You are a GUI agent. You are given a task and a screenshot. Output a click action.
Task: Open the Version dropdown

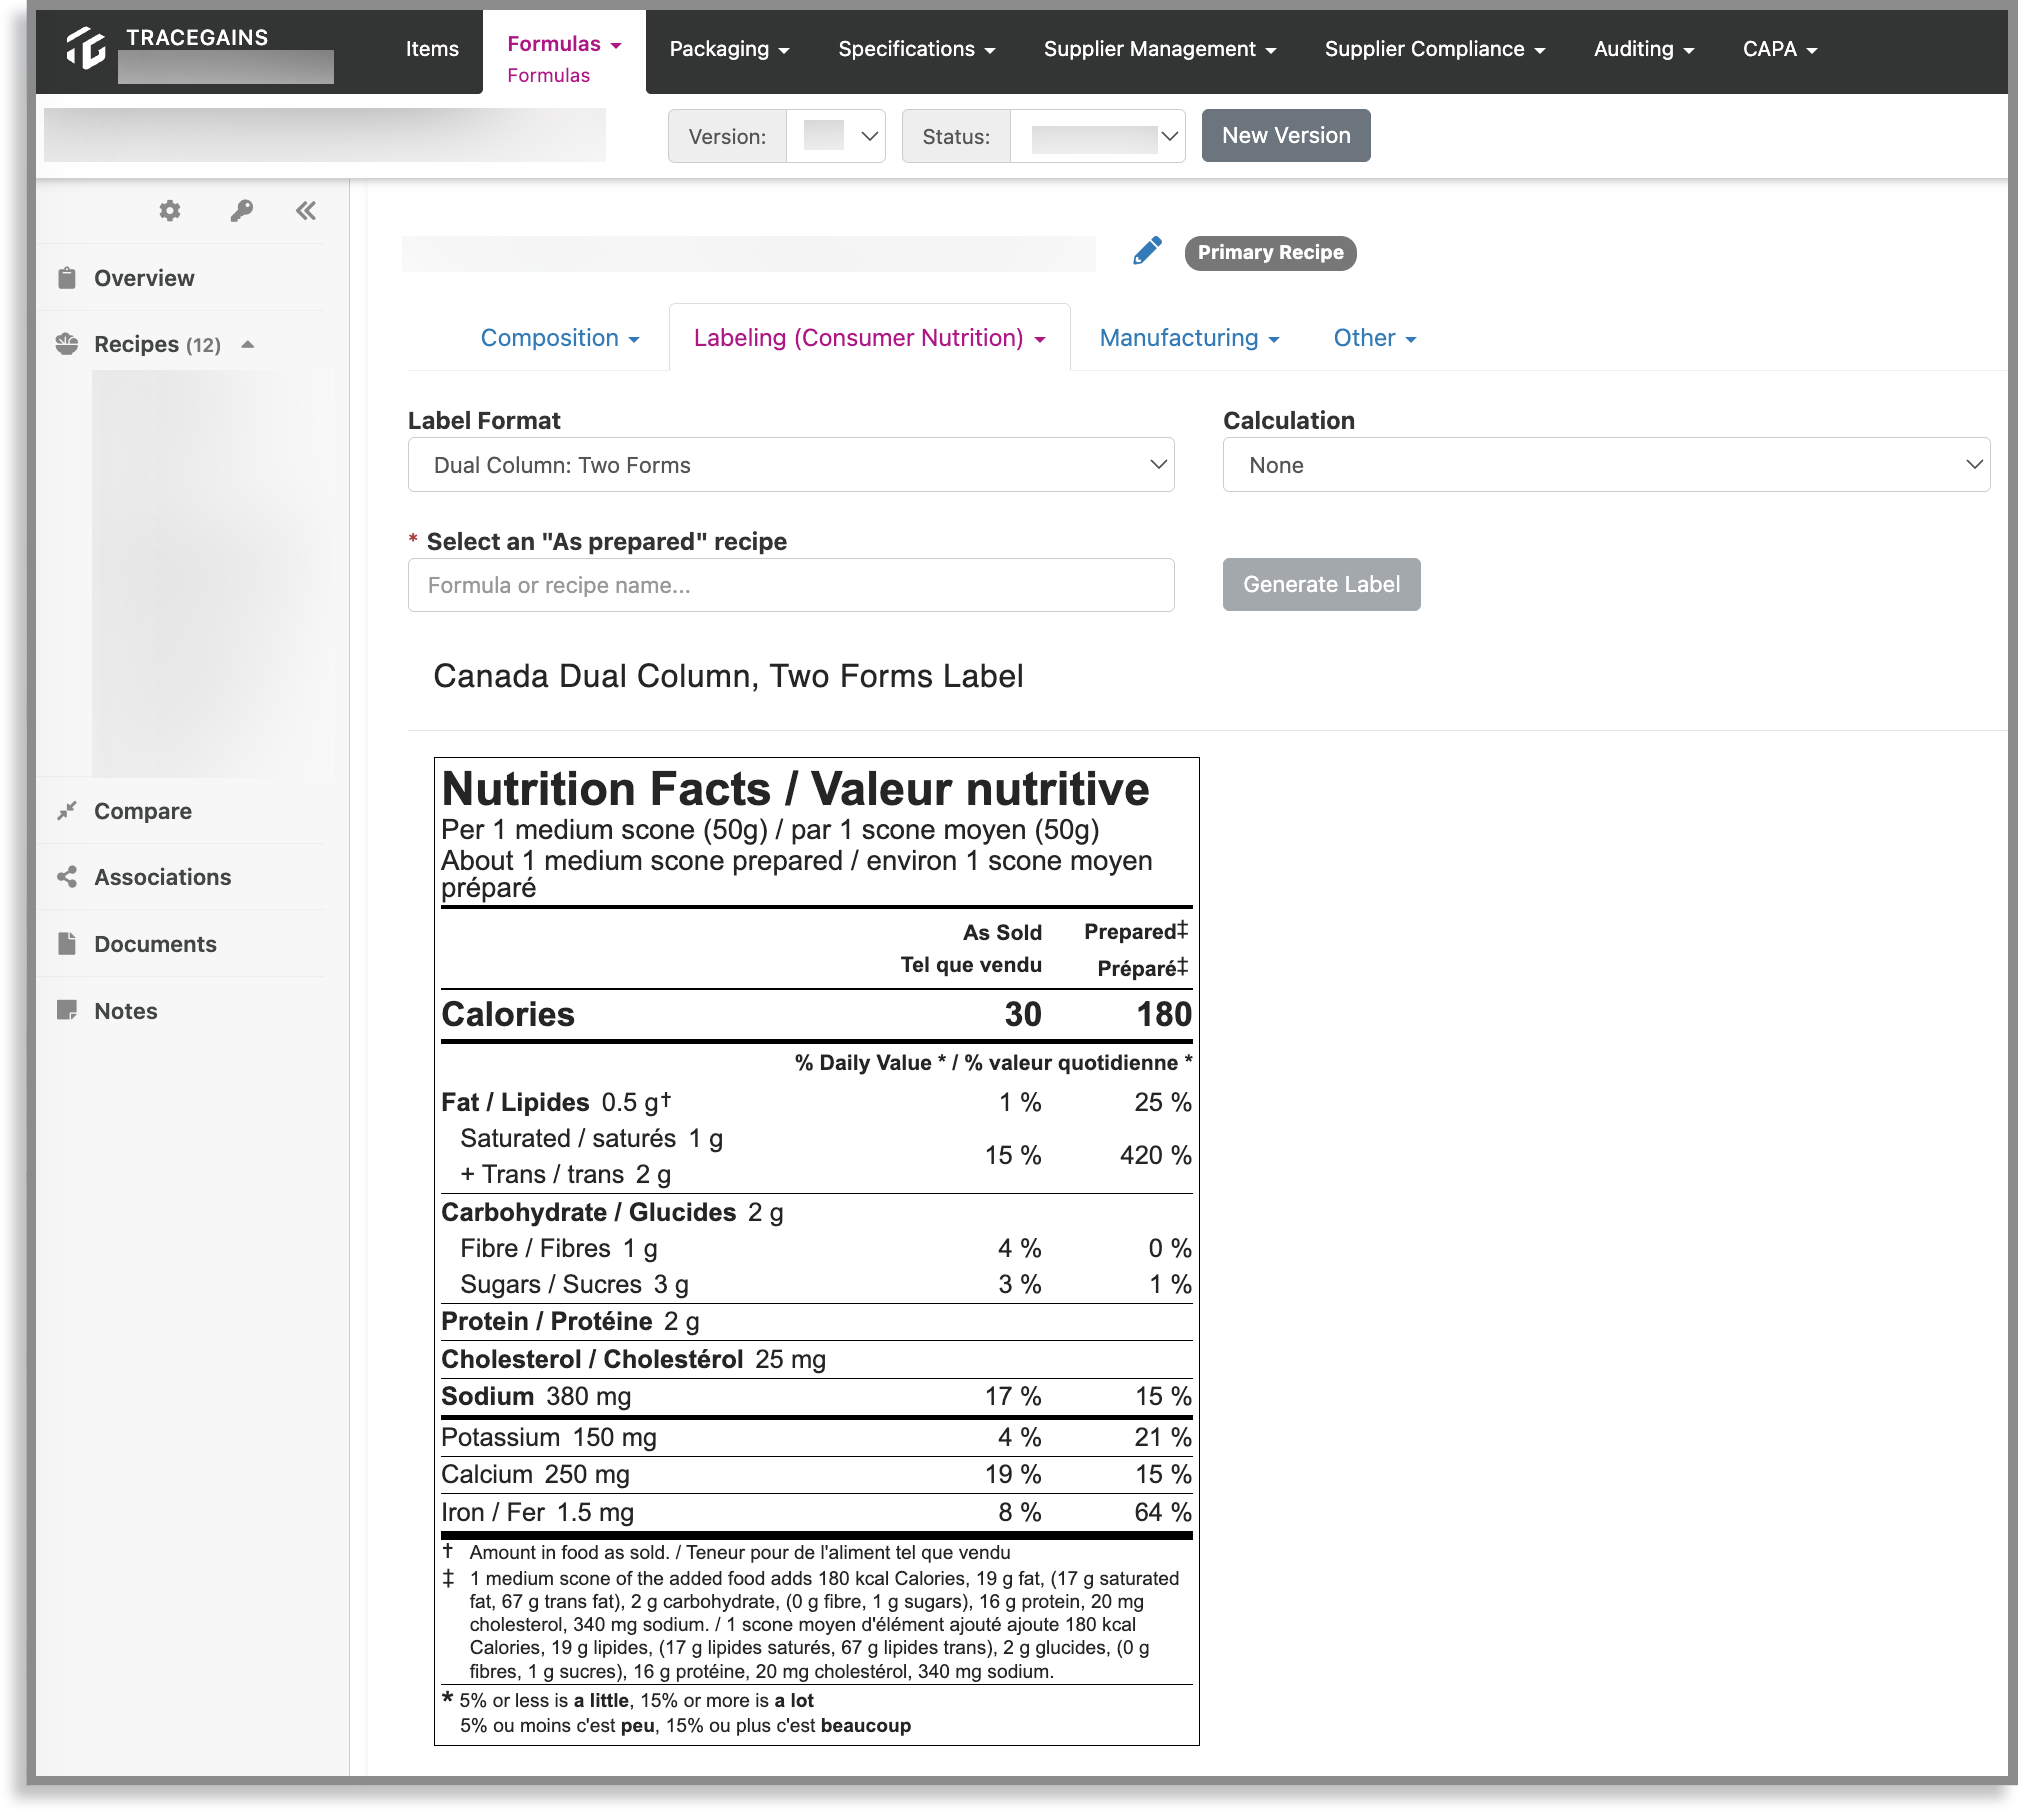(x=836, y=136)
